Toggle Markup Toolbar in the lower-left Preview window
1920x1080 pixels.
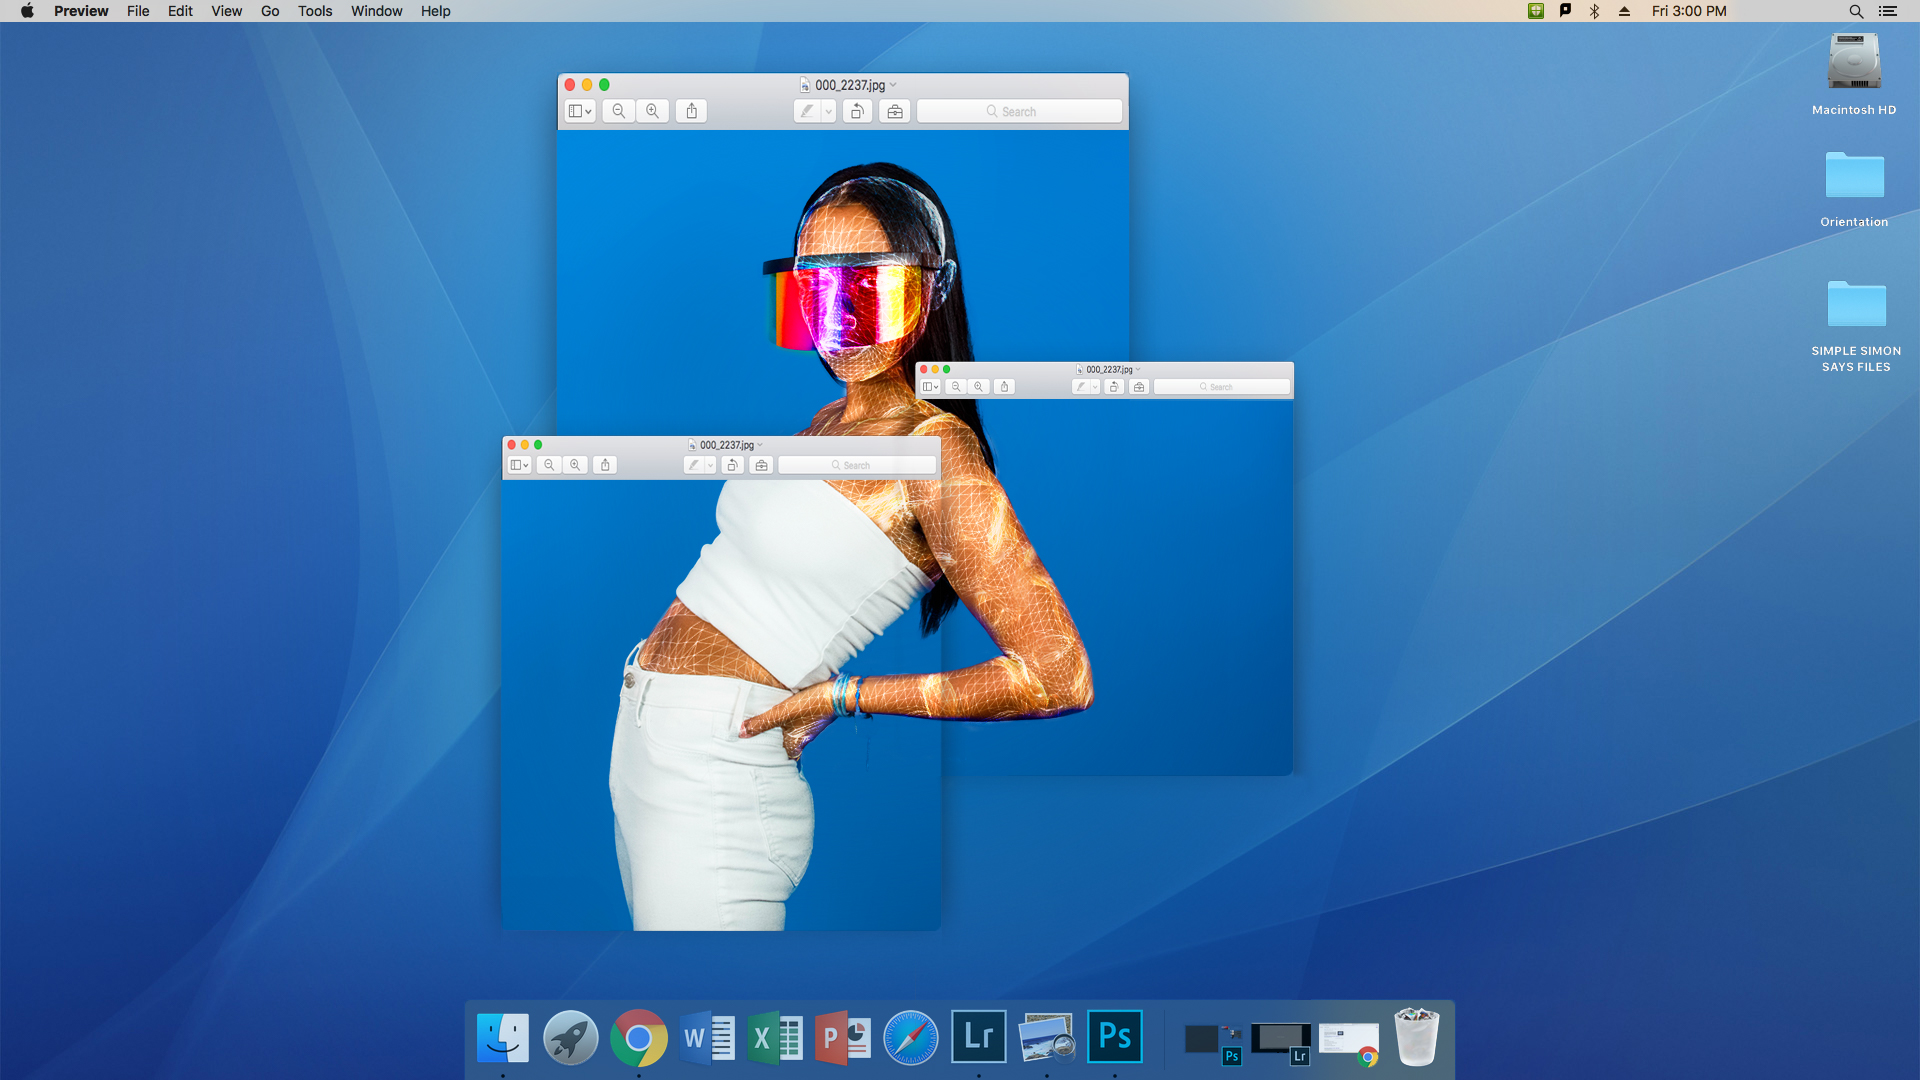tap(761, 465)
